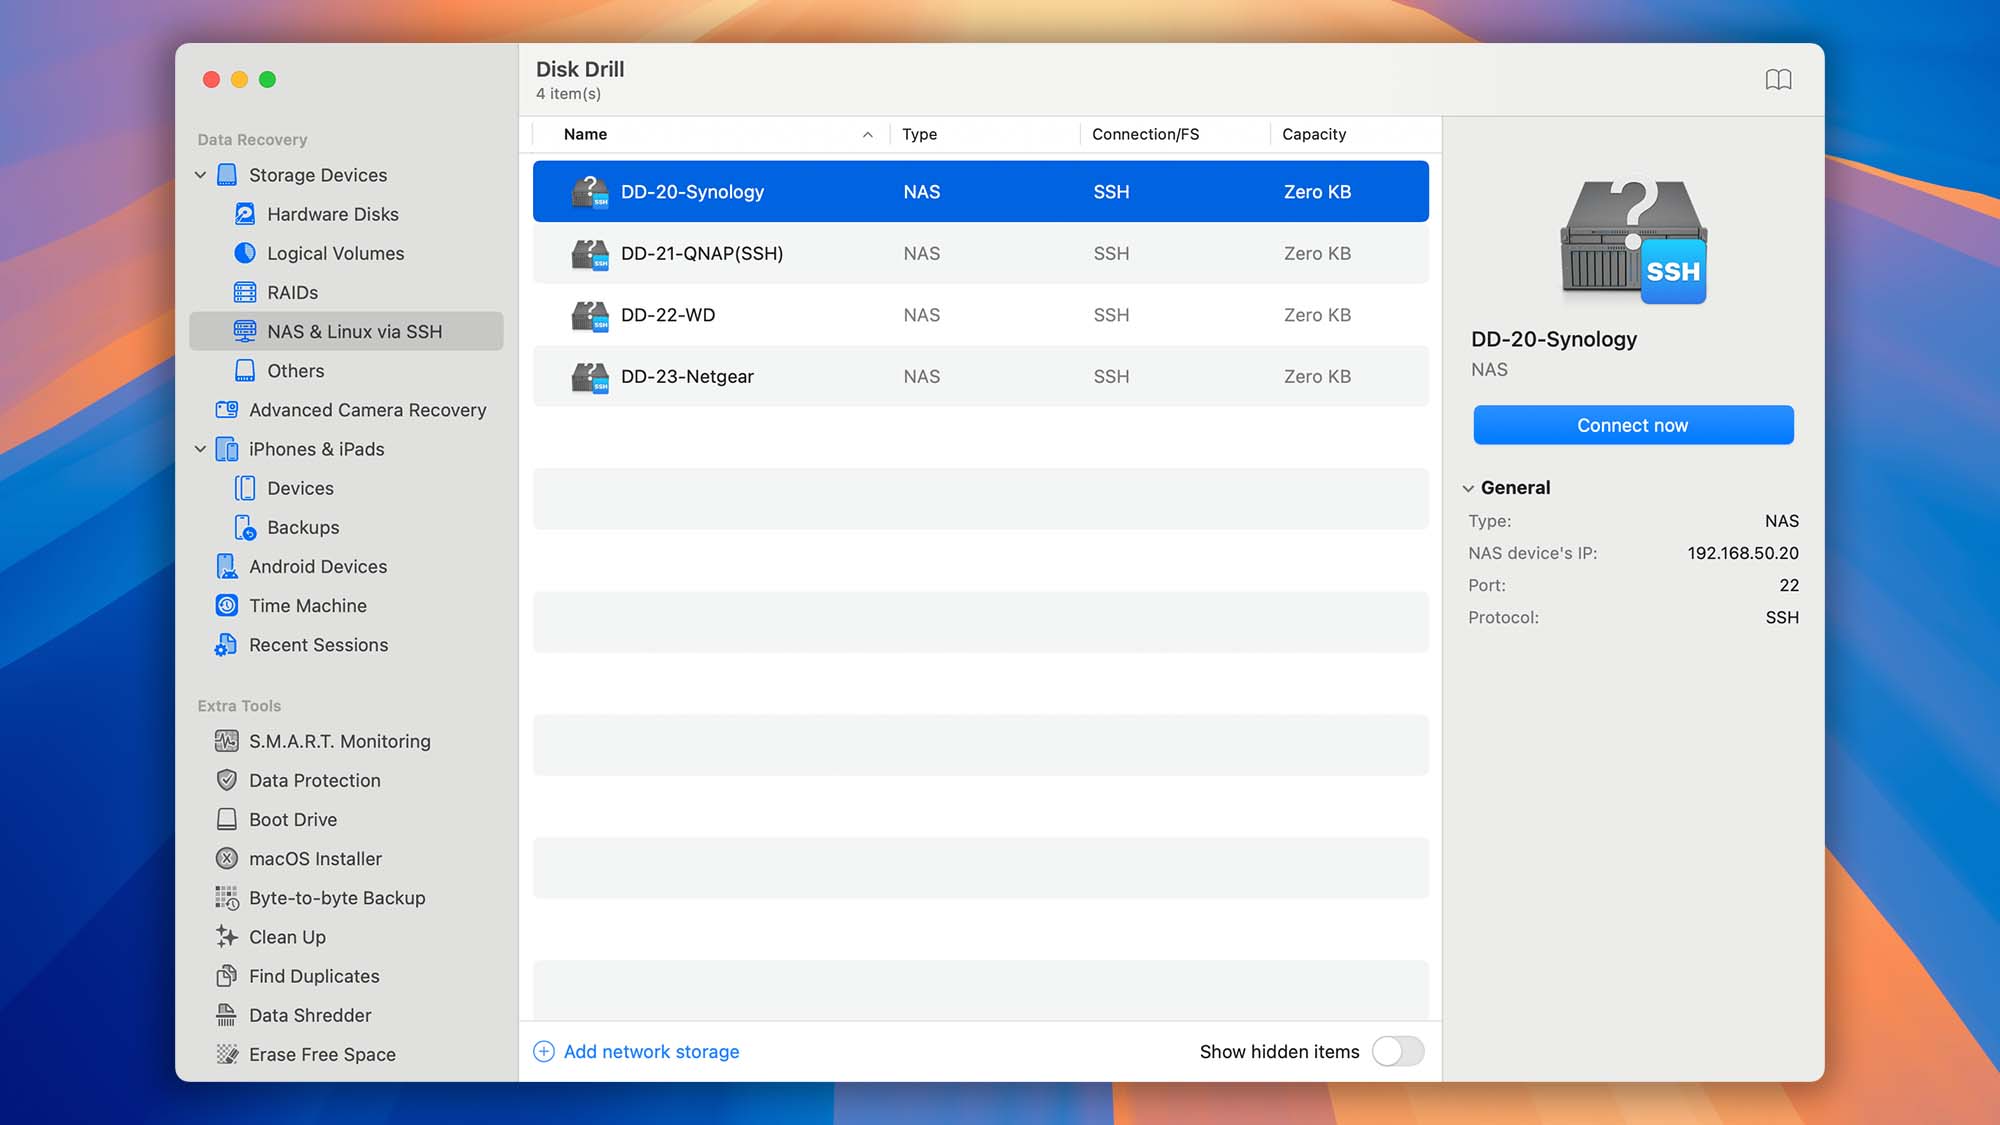This screenshot has width=2000, height=1125.
Task: Click the Android Devices icon
Action: pos(227,566)
